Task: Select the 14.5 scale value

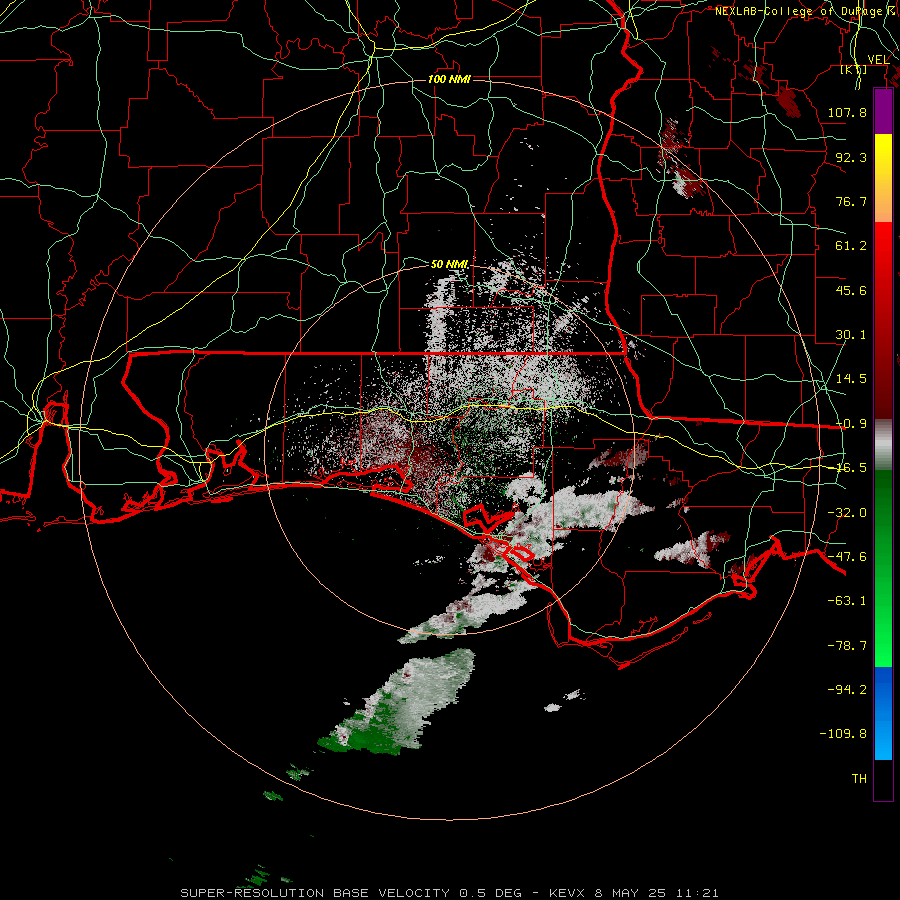Action: [851, 379]
